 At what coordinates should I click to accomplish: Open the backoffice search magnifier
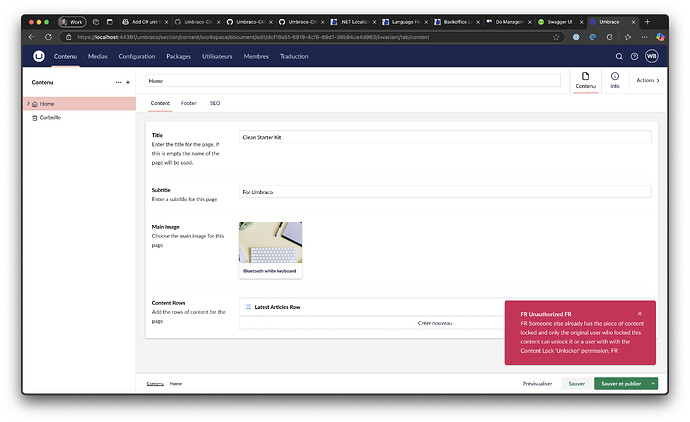[x=619, y=56]
